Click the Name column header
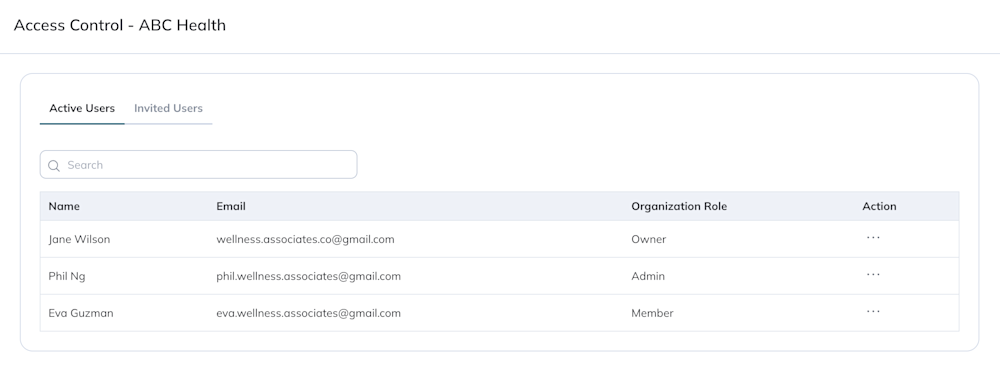 (64, 206)
